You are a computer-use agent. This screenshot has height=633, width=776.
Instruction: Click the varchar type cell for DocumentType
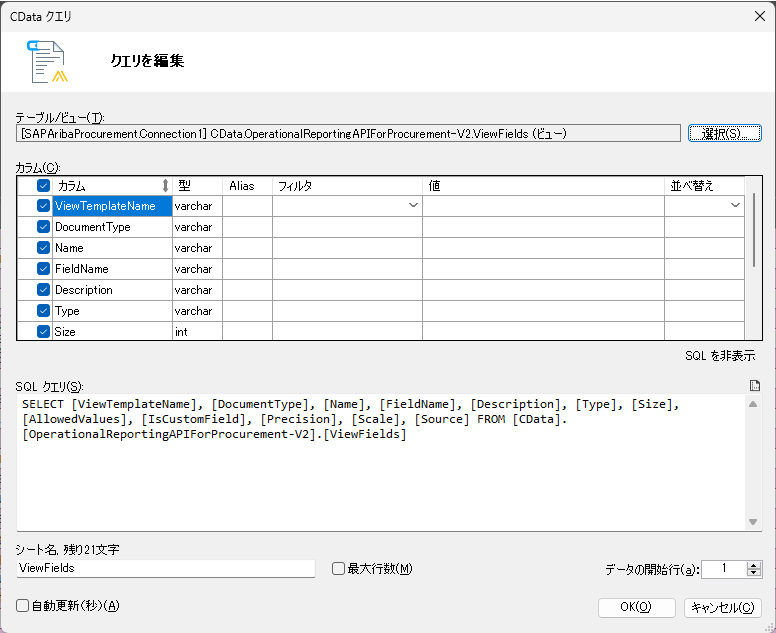click(197, 227)
